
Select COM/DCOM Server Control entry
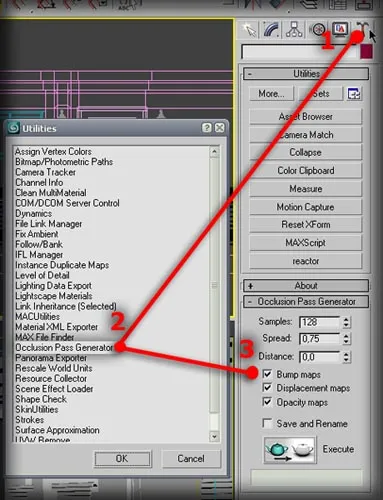(67, 203)
